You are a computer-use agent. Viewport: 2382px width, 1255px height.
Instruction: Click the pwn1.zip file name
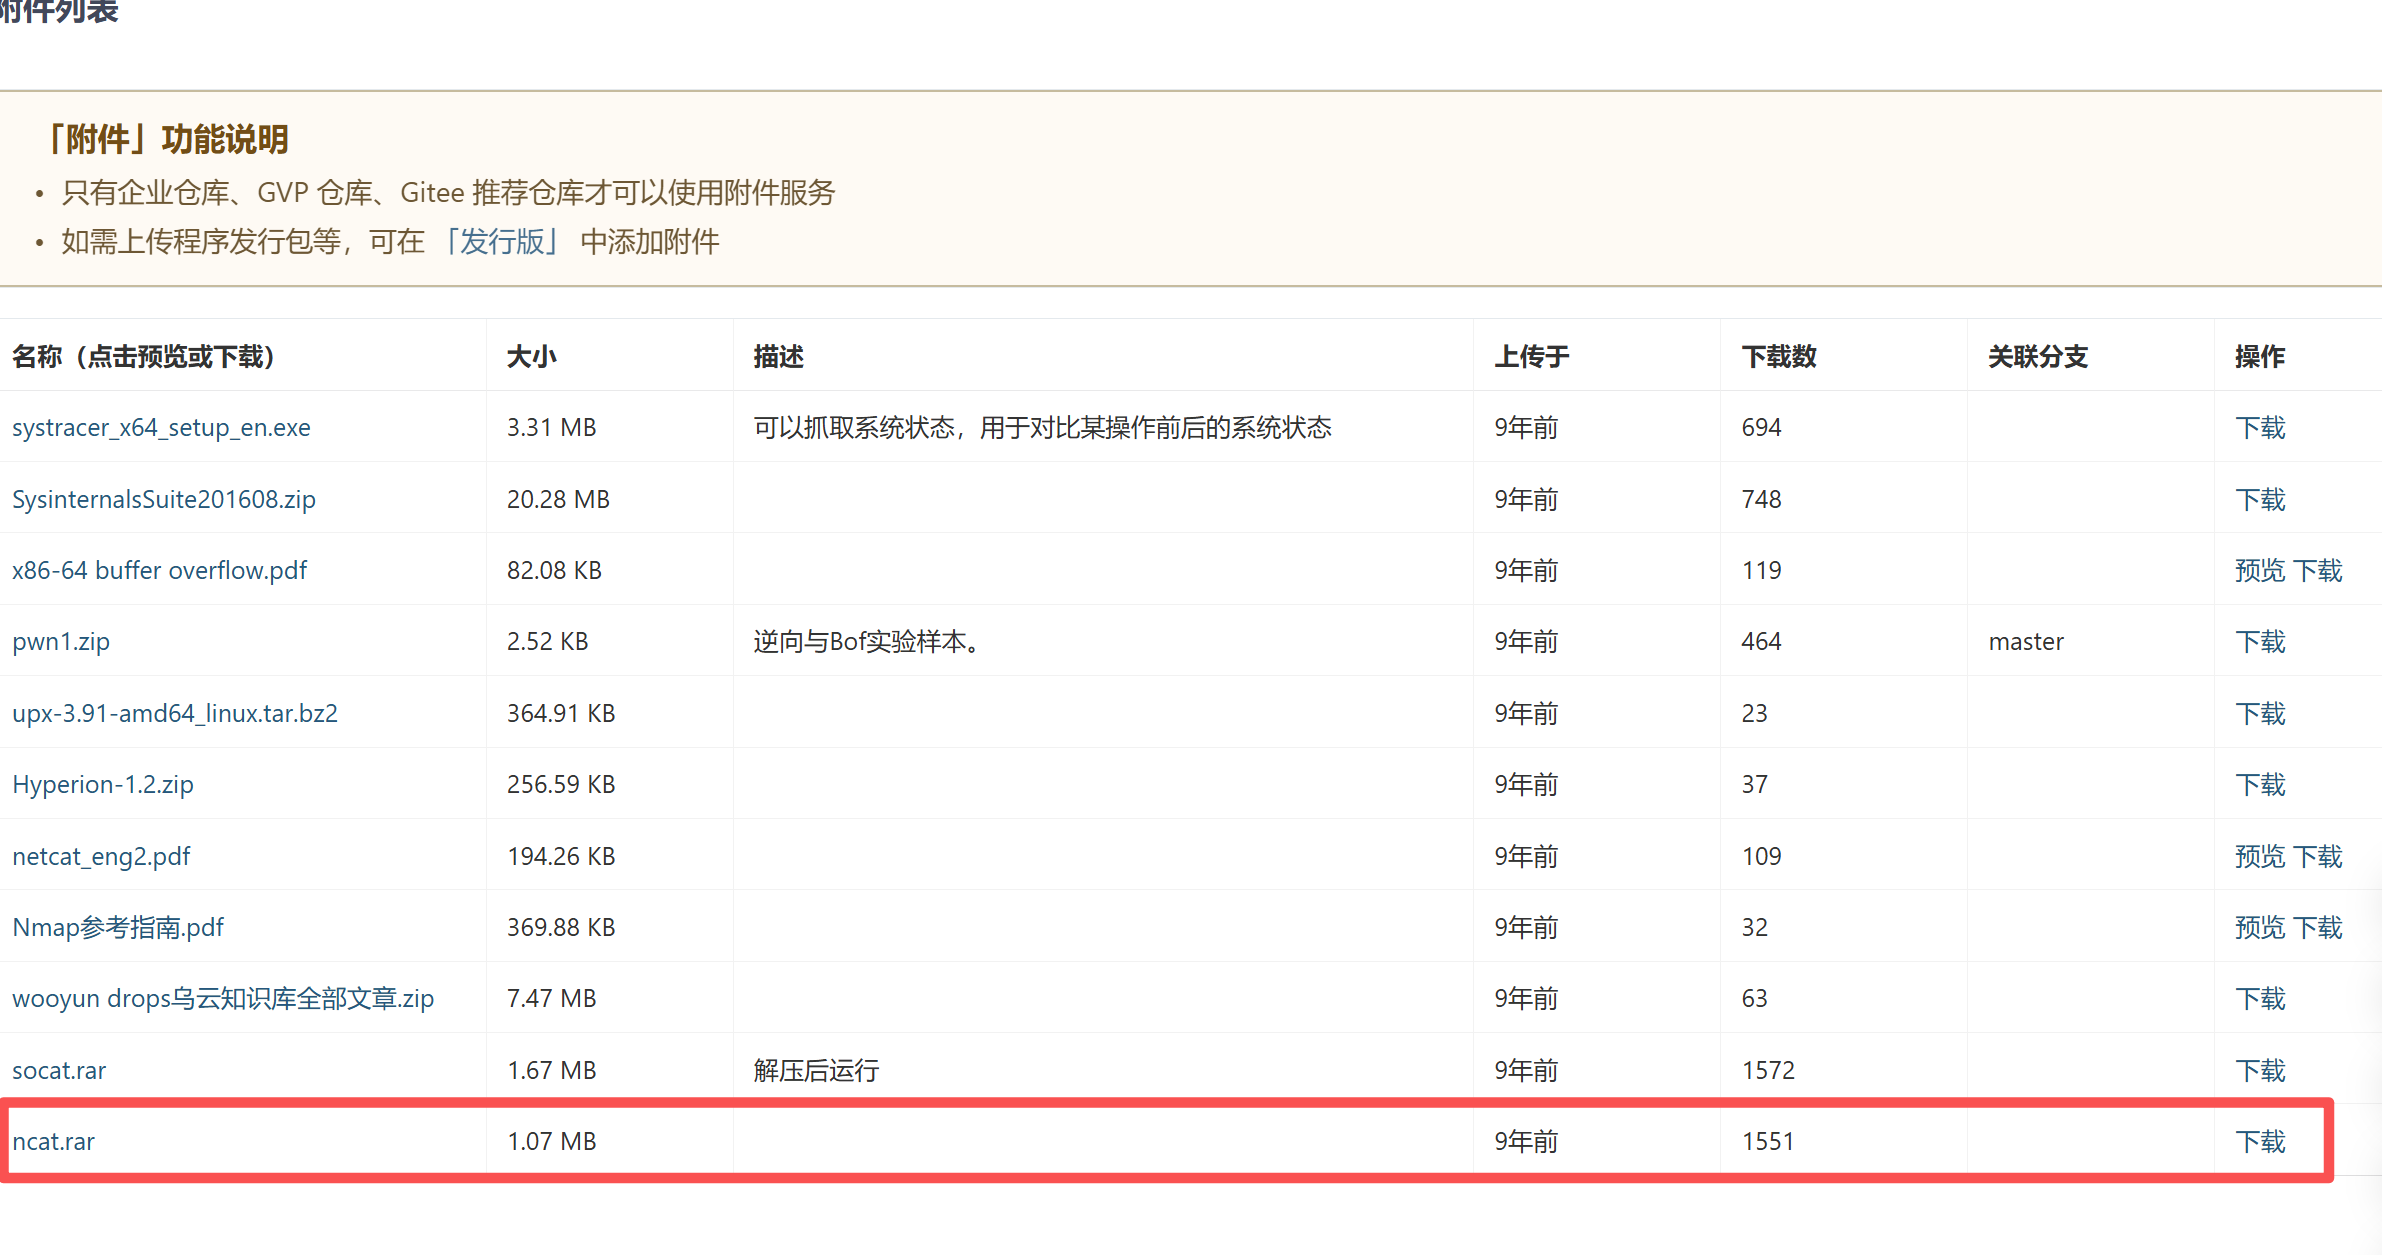[61, 641]
